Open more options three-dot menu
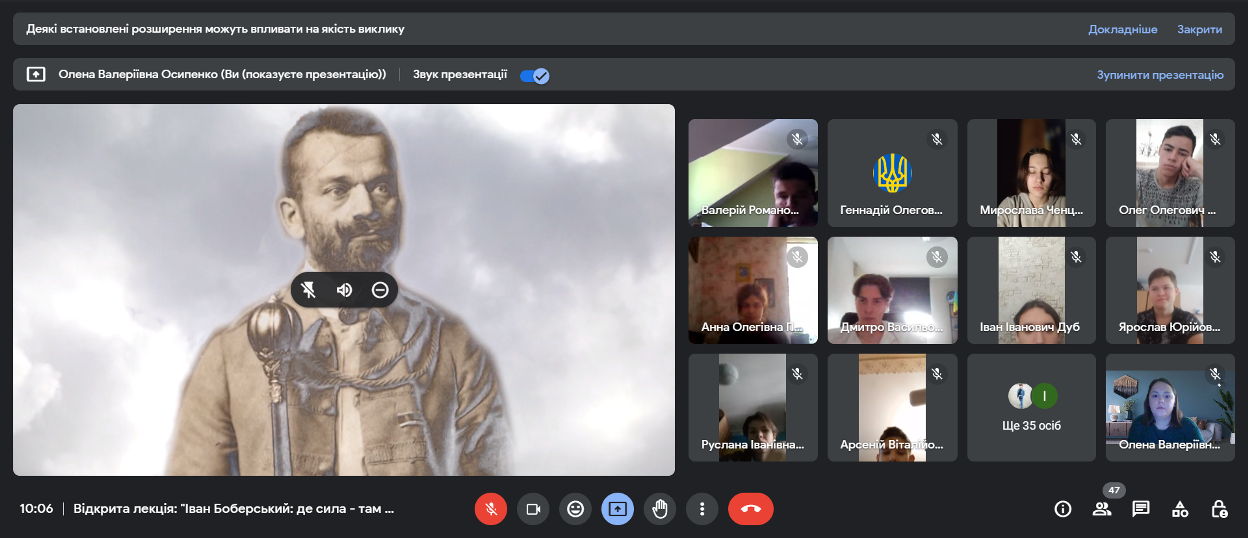 pyautogui.click(x=703, y=509)
